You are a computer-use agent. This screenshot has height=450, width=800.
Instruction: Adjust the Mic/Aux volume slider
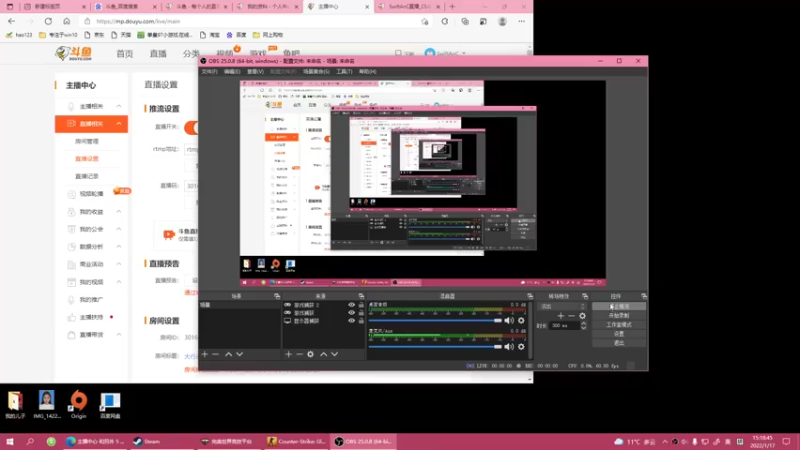pos(435,346)
